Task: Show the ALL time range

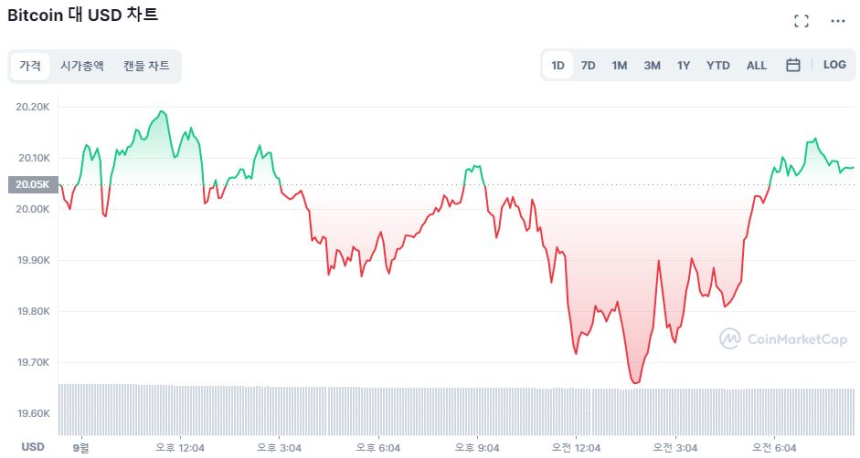Action: point(756,65)
